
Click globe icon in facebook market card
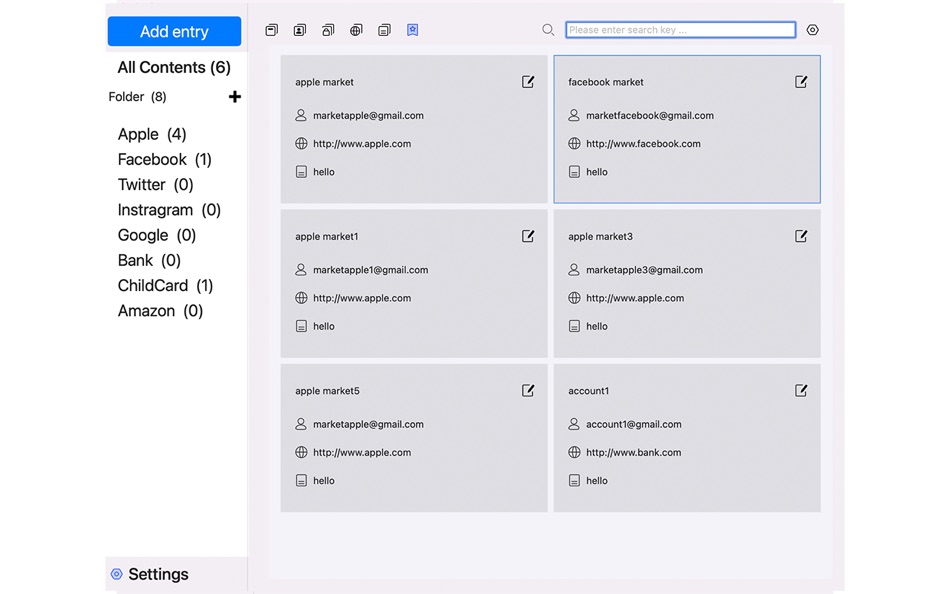pos(574,144)
